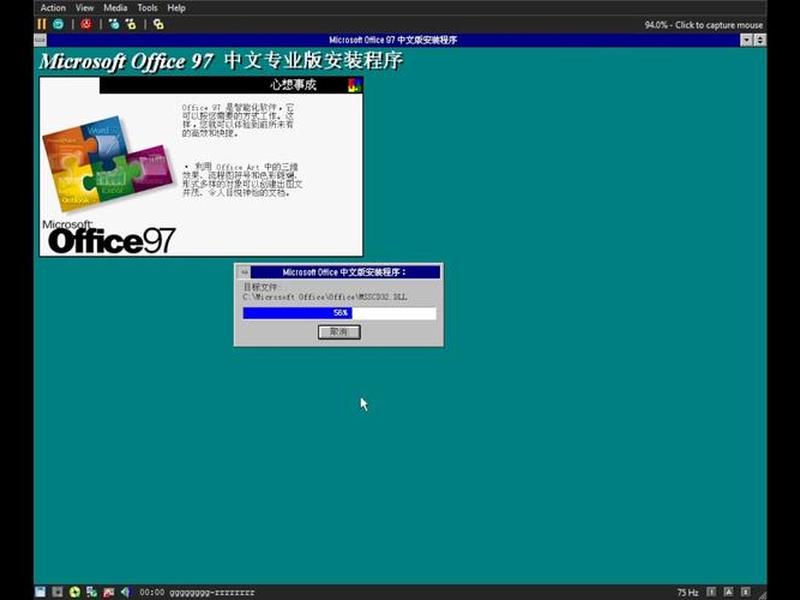Click the hard disk status bar icon

(91, 592)
